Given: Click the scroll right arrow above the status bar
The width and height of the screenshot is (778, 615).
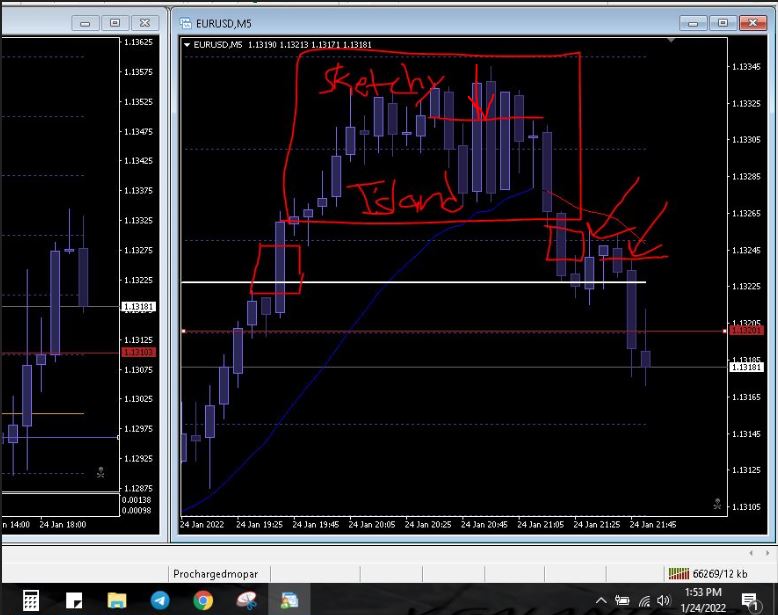Looking at the screenshot, I should coord(767,553).
